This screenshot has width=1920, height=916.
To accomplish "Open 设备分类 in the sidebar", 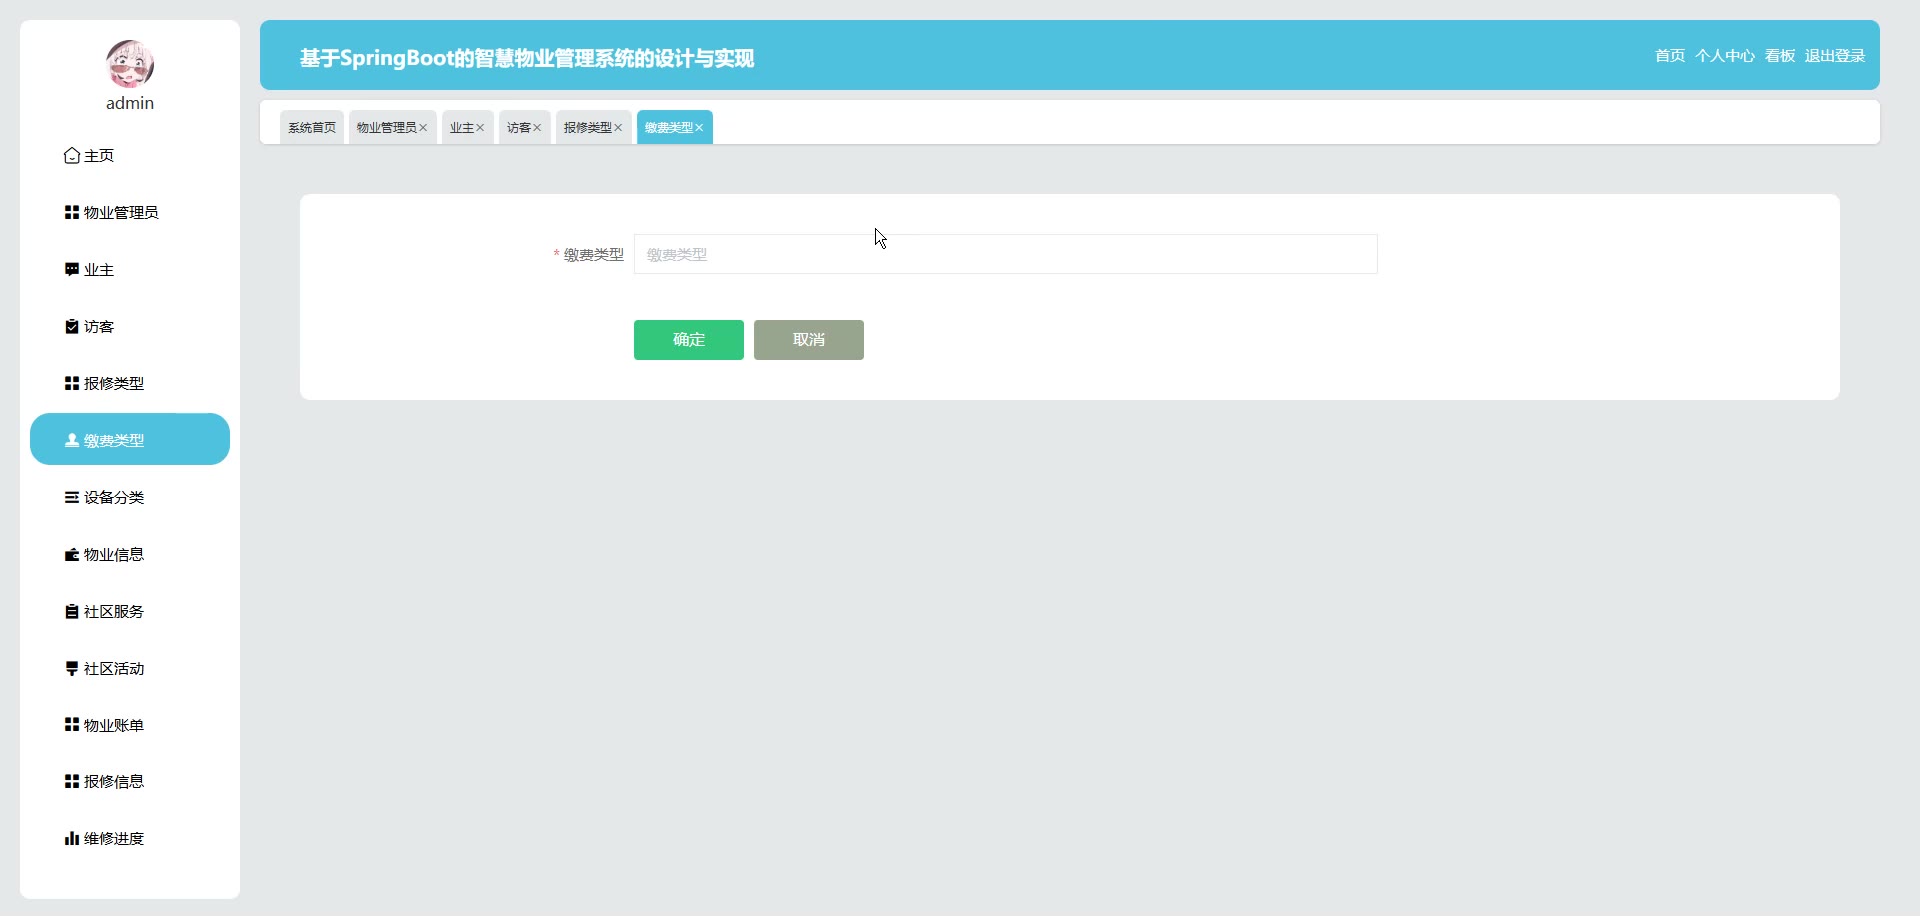I will [x=130, y=498].
